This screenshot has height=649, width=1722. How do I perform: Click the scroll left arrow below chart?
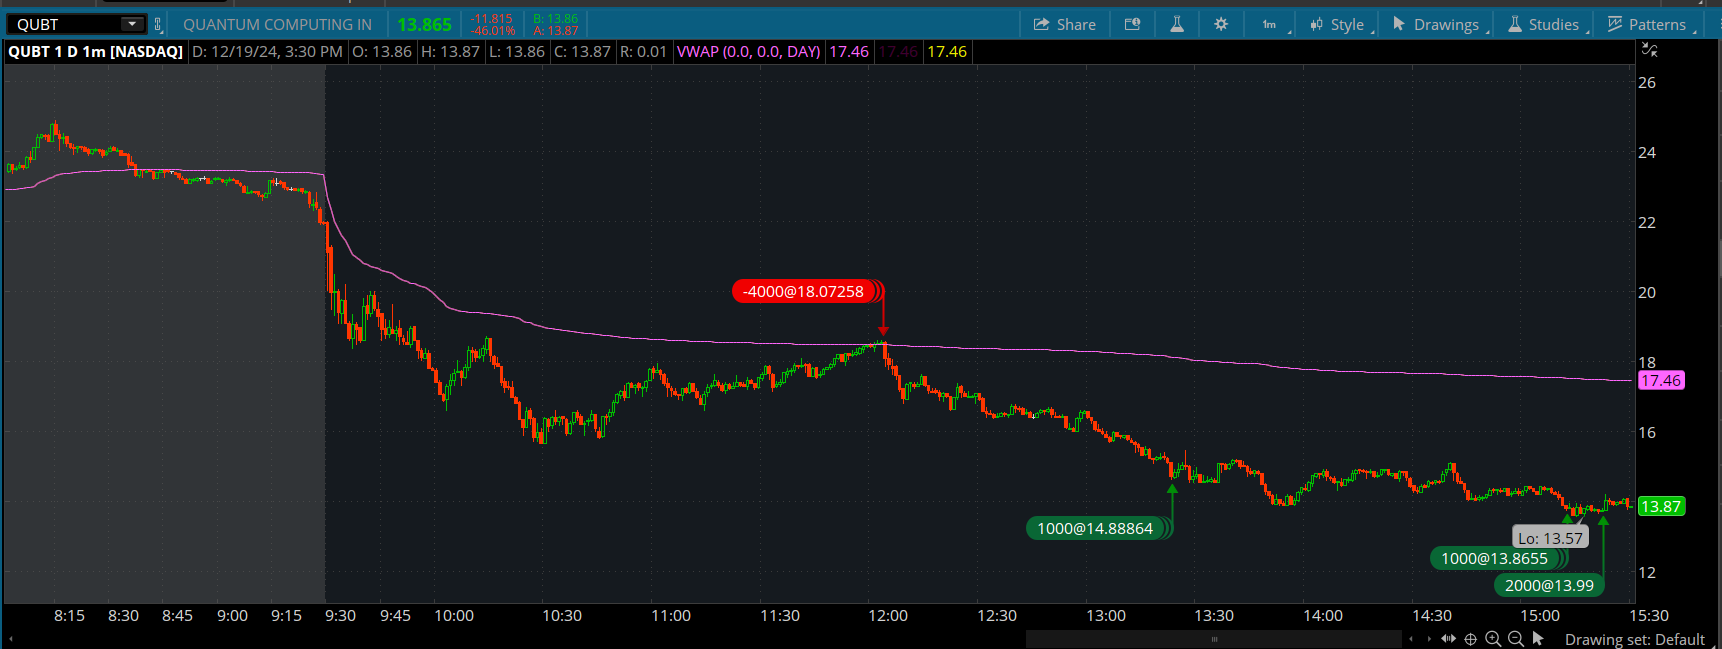coord(1411,639)
